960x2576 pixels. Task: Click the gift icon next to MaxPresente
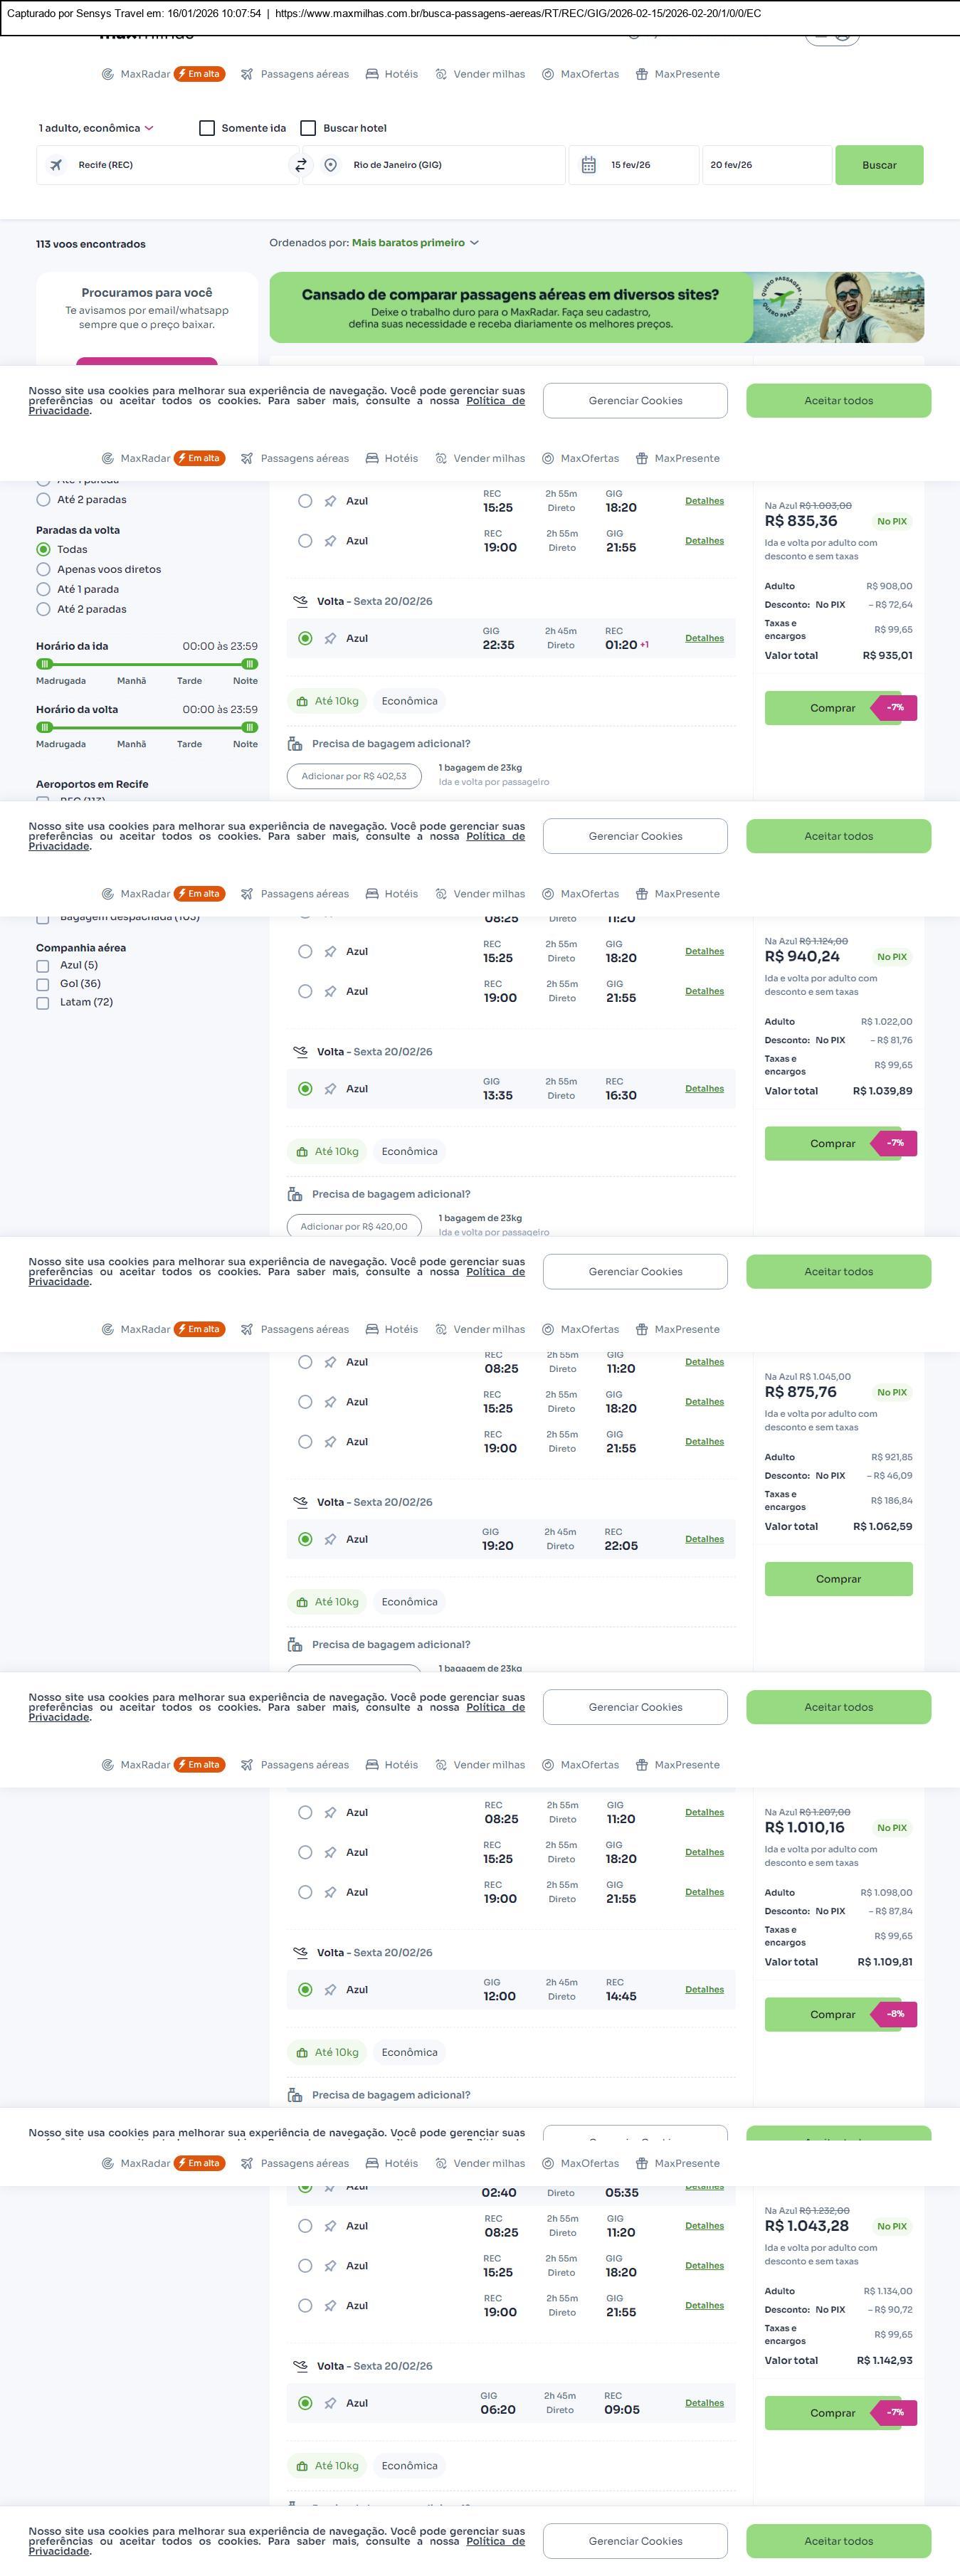[x=642, y=74]
